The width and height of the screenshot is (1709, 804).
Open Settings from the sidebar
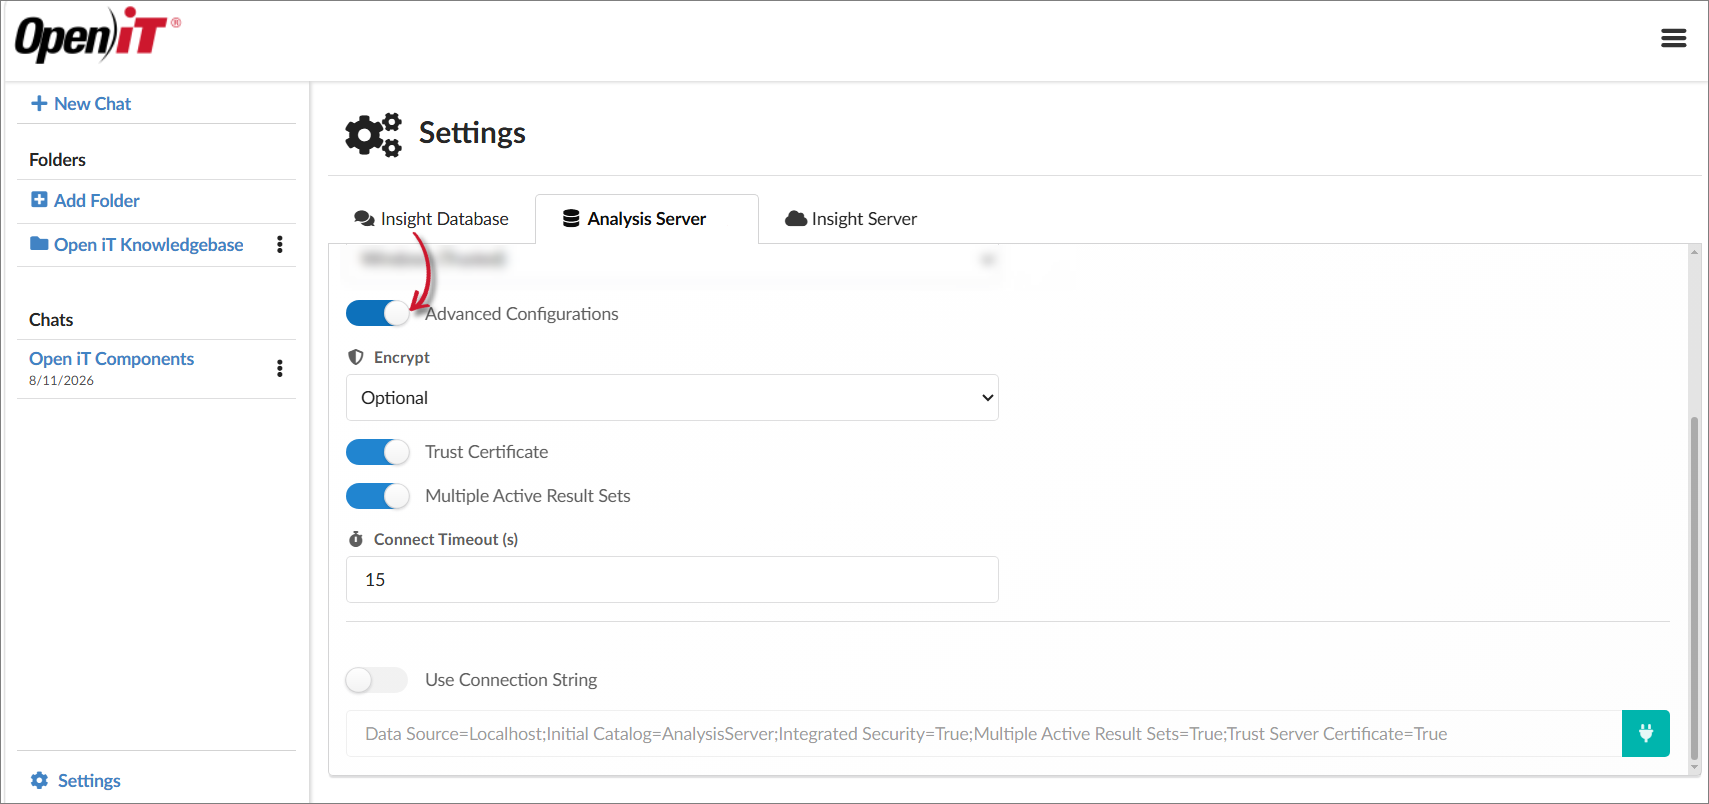click(x=76, y=780)
